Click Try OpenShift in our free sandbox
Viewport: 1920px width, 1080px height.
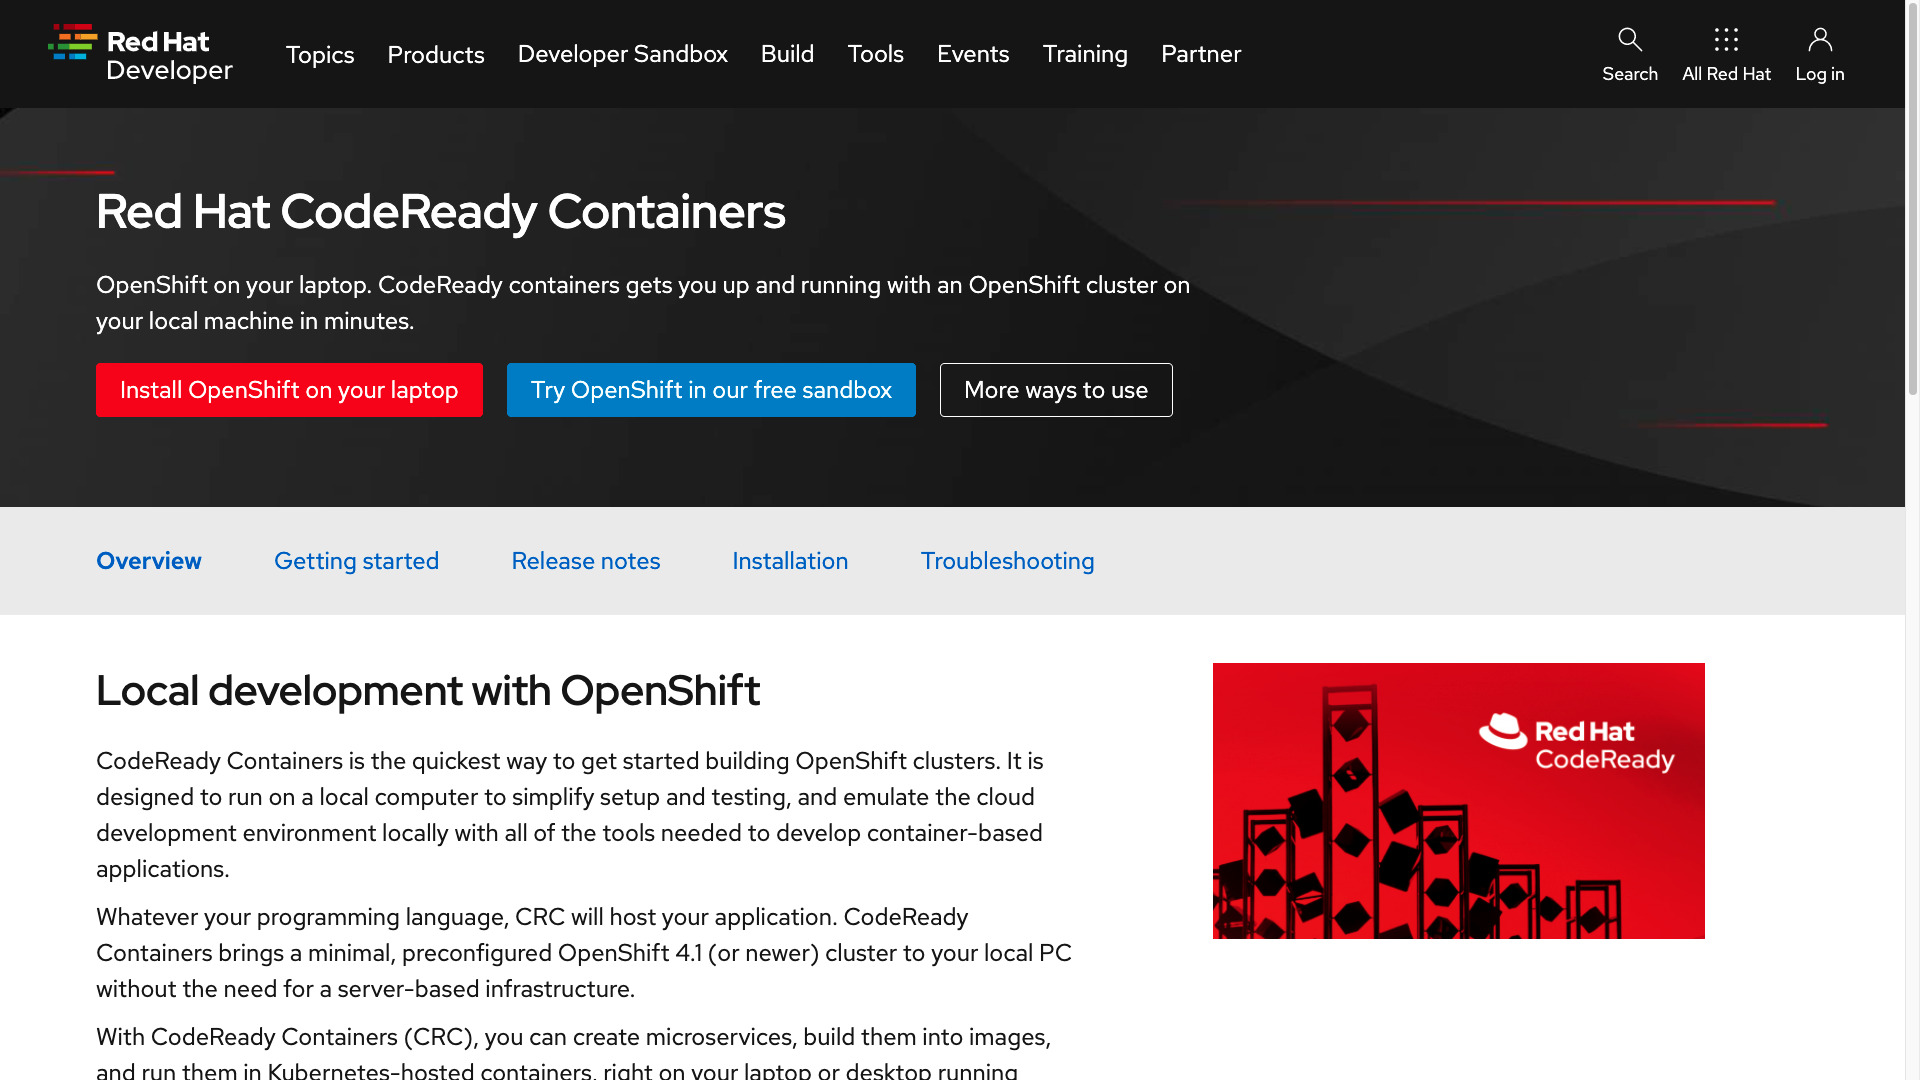[711, 390]
